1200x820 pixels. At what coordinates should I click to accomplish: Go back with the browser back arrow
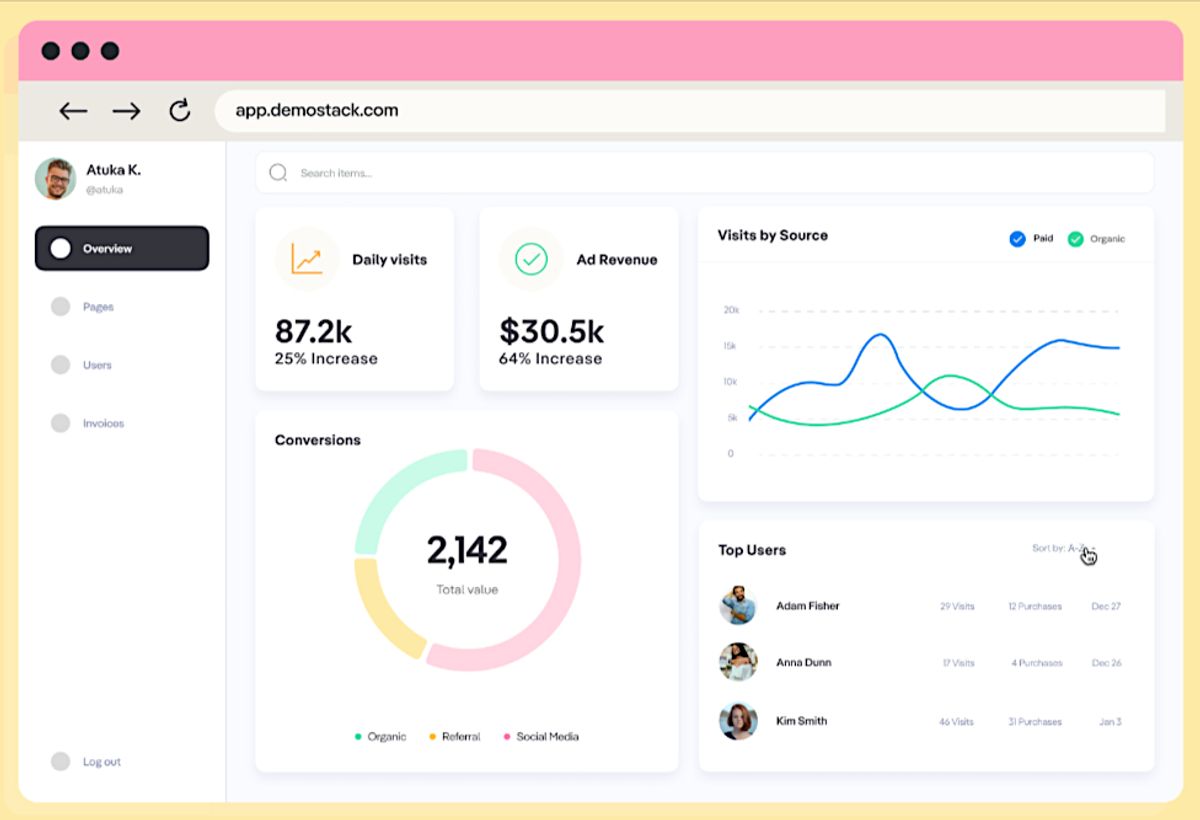[x=73, y=111]
